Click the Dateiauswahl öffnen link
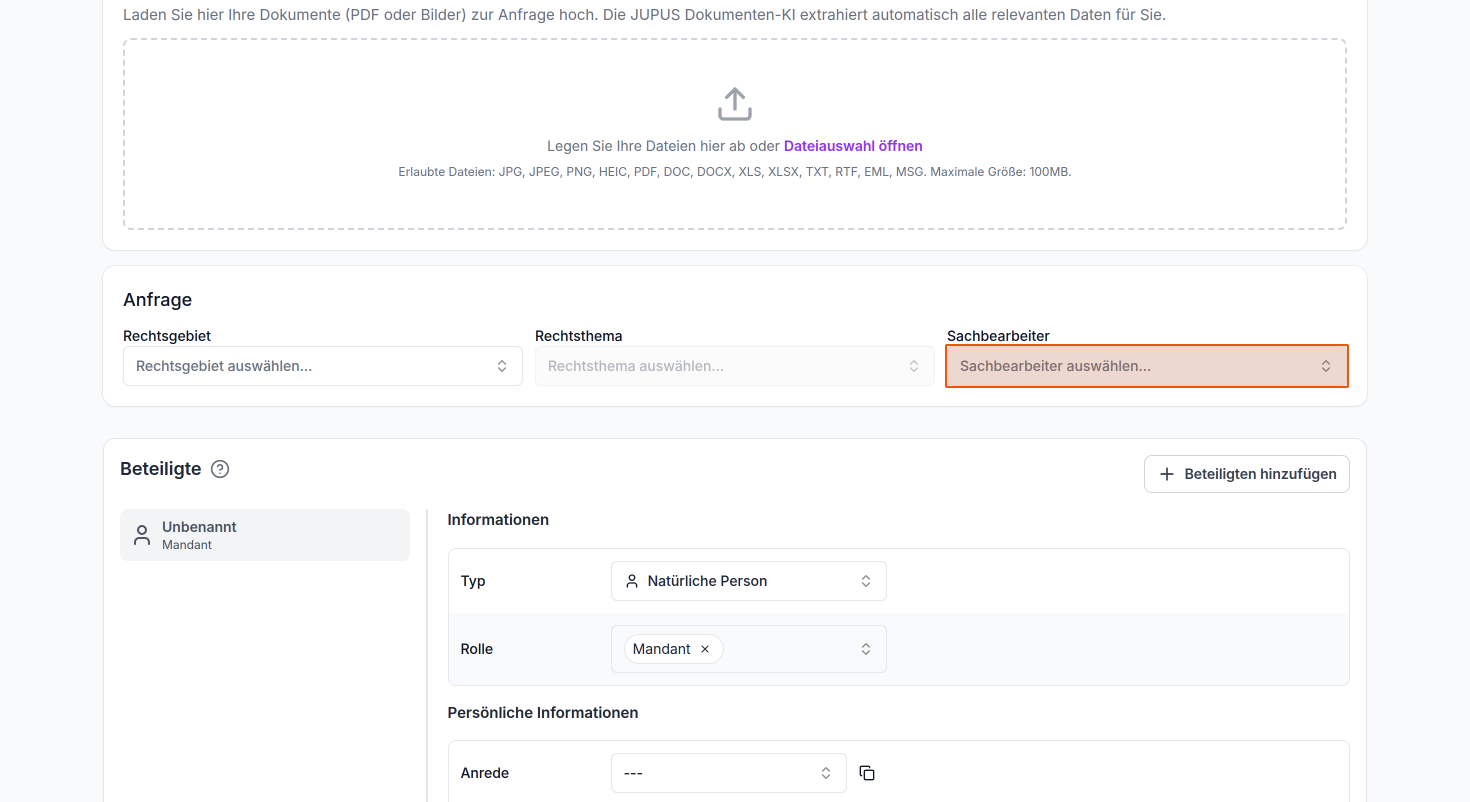Screen dimensions: 1470x802 [x=853, y=146]
